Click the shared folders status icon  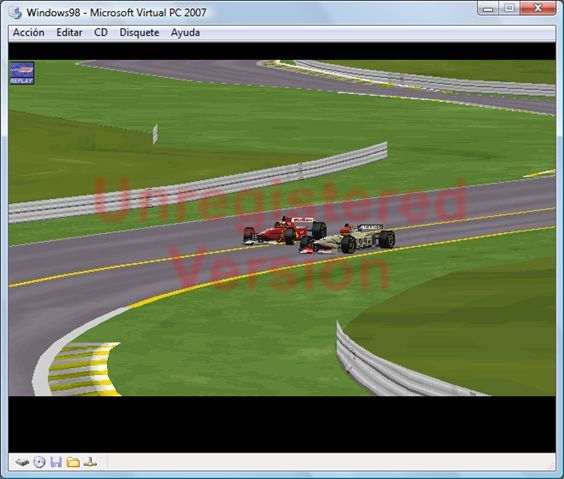tap(73, 462)
